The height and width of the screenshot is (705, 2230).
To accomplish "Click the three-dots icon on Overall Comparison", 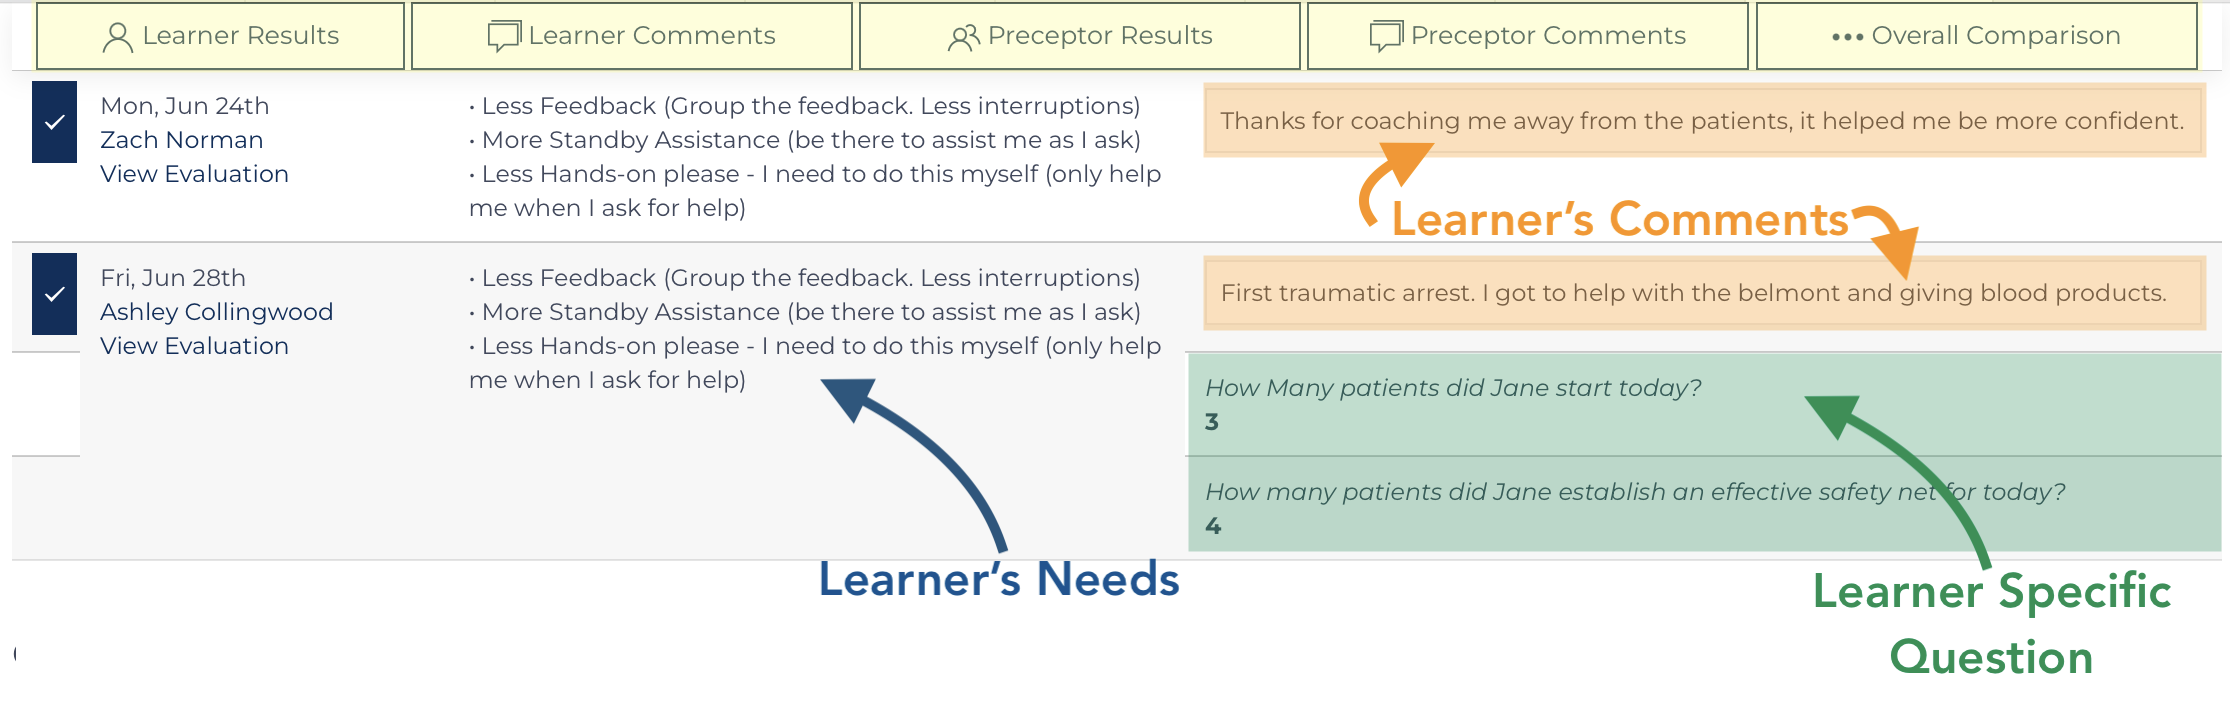I will (x=1847, y=37).
